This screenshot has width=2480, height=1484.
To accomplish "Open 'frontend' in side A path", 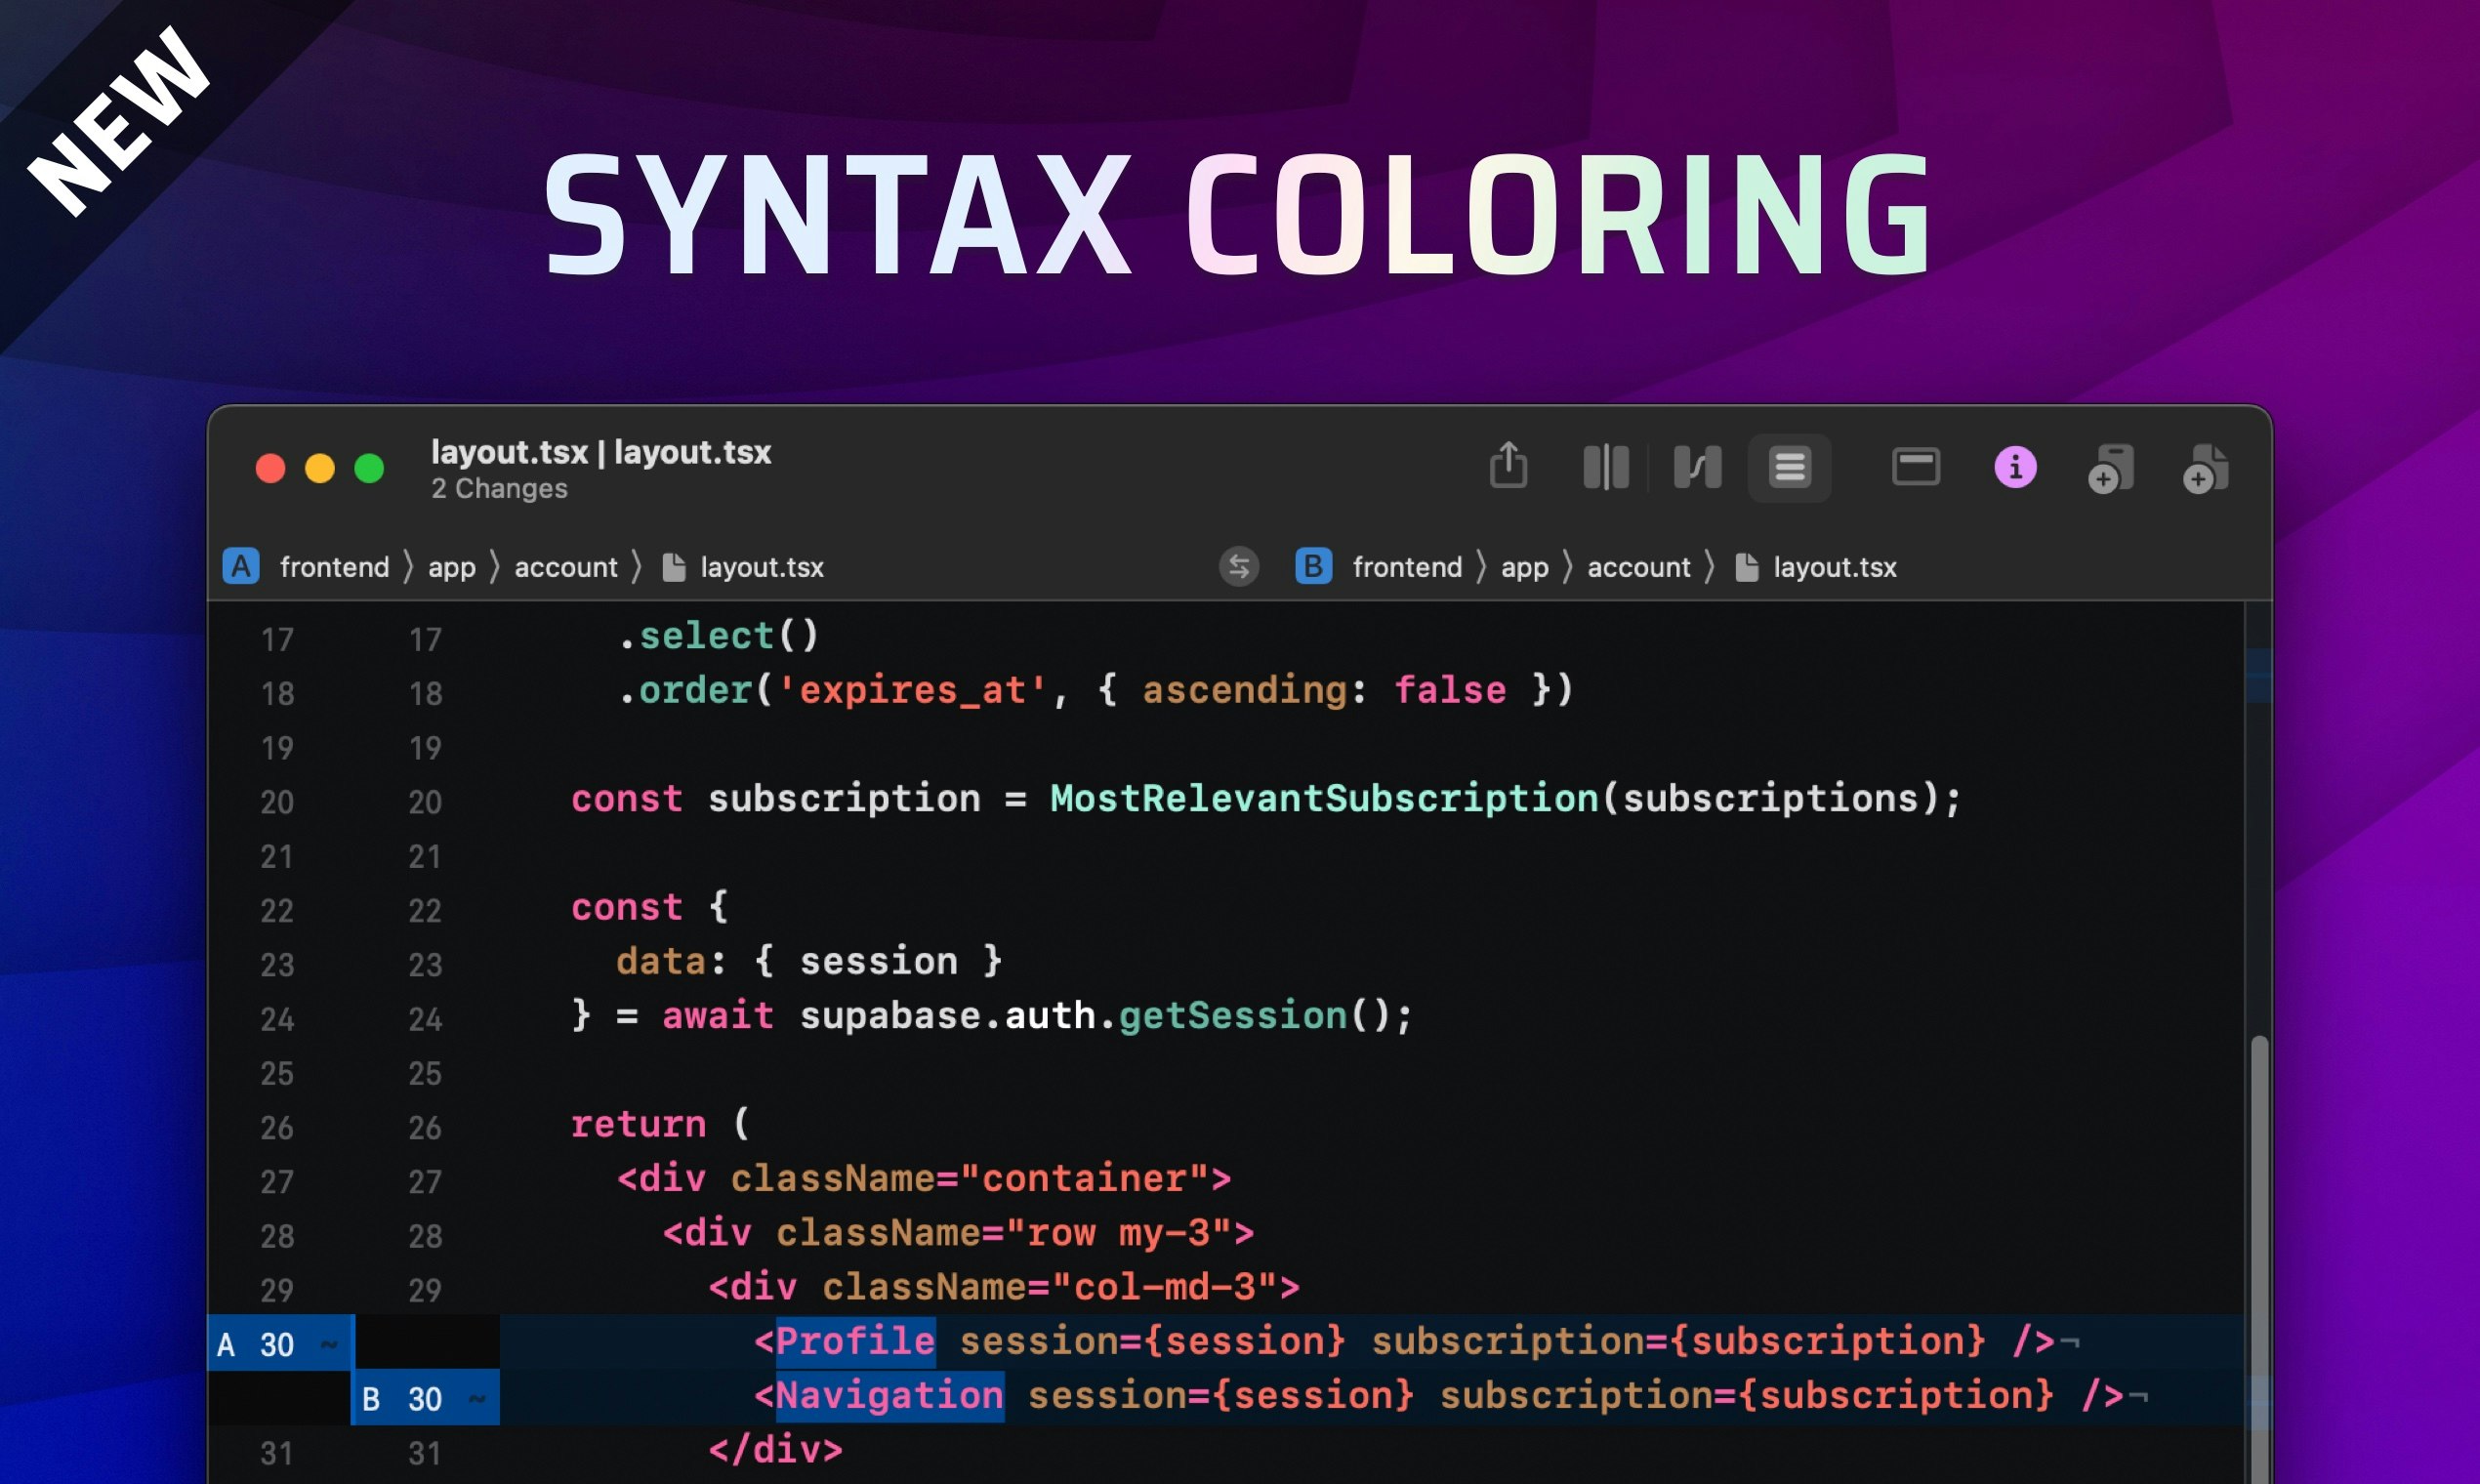I will [x=334, y=567].
